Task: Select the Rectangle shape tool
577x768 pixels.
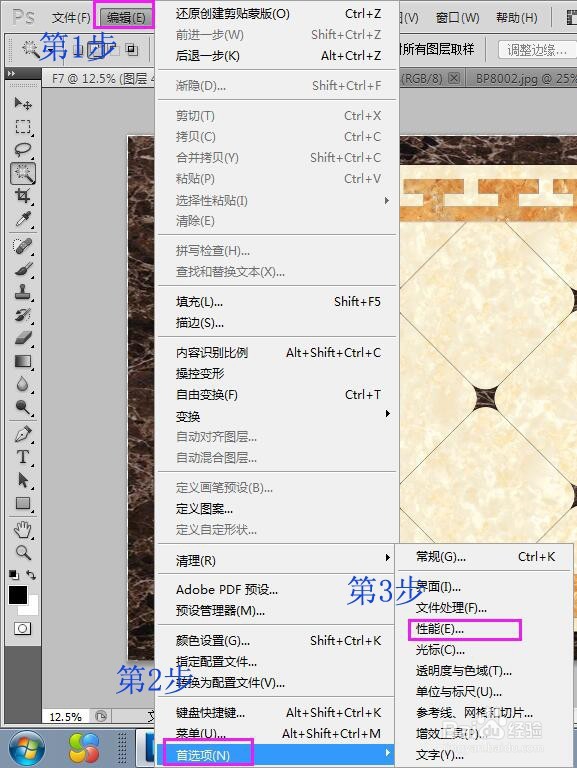Action: coord(23,504)
